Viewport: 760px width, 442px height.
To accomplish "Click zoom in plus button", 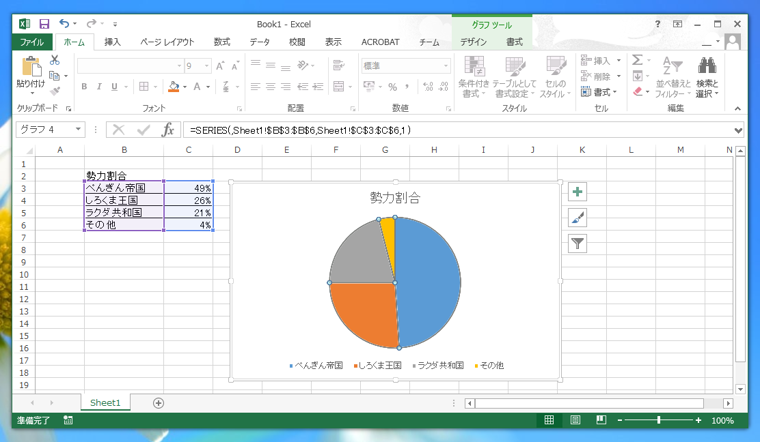I will (x=698, y=420).
